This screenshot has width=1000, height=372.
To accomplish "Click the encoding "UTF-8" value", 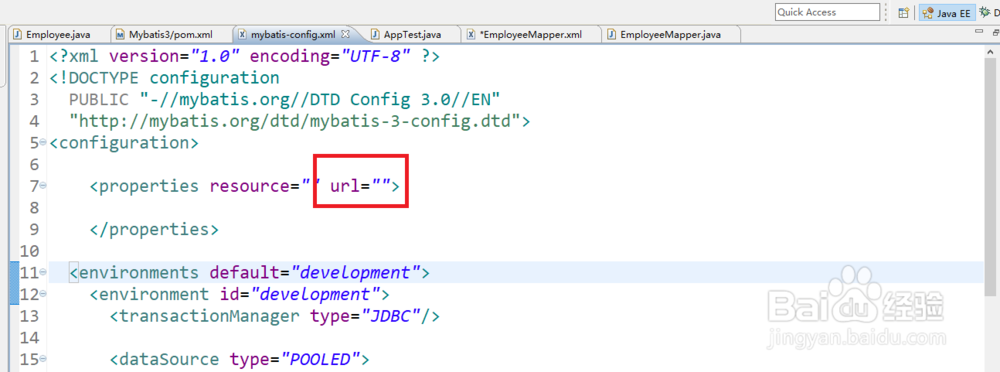I will [x=377, y=56].
